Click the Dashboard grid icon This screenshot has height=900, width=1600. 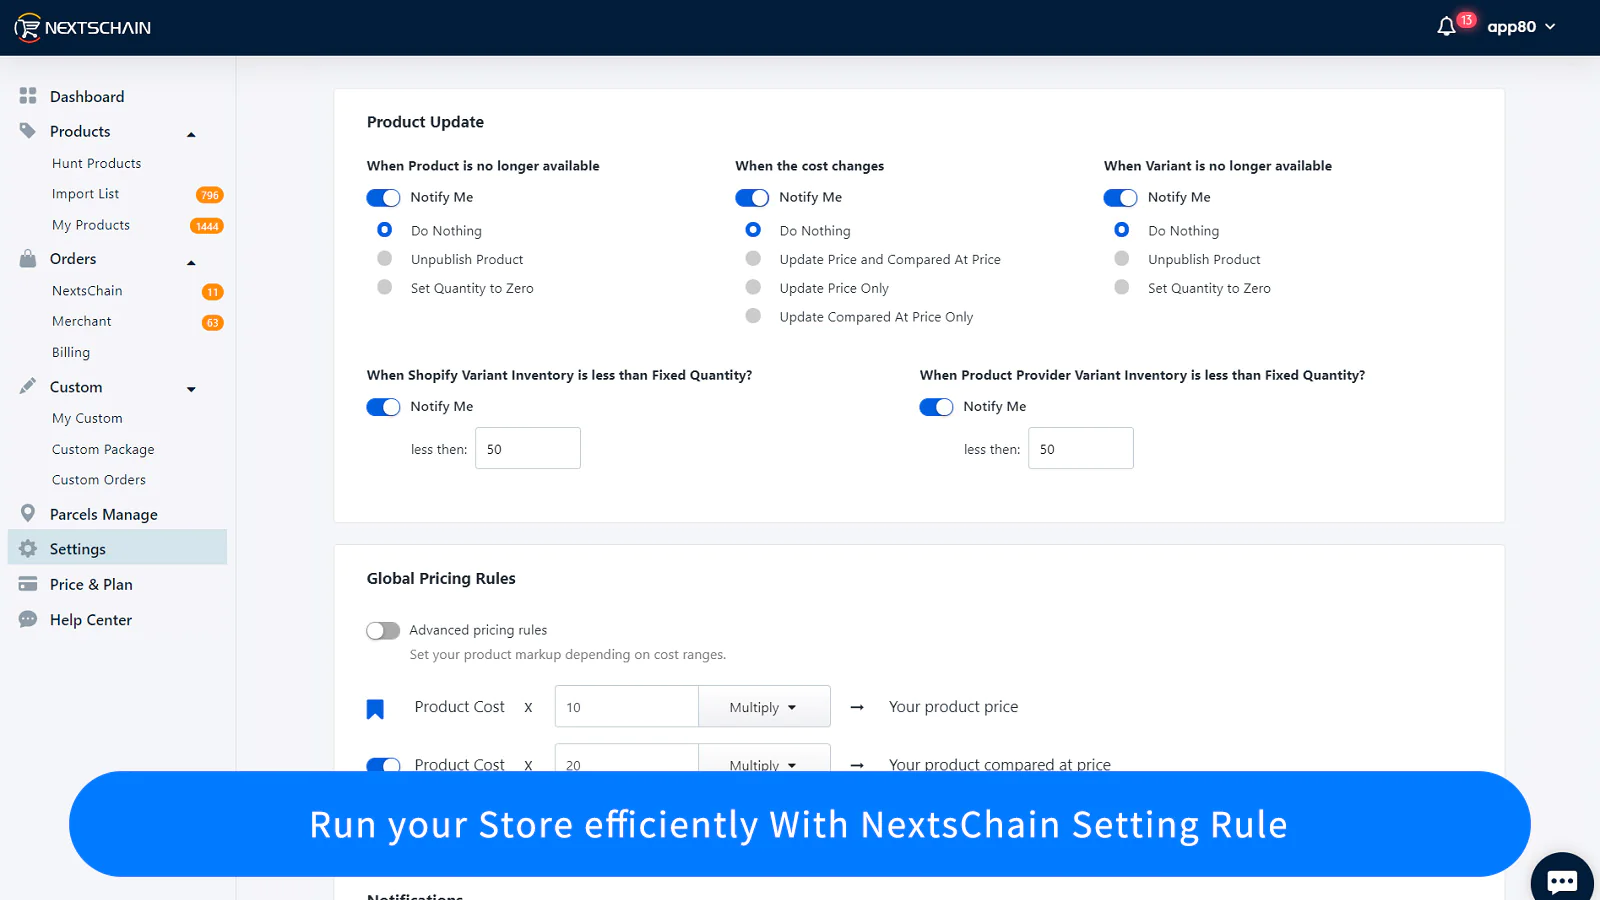click(28, 96)
